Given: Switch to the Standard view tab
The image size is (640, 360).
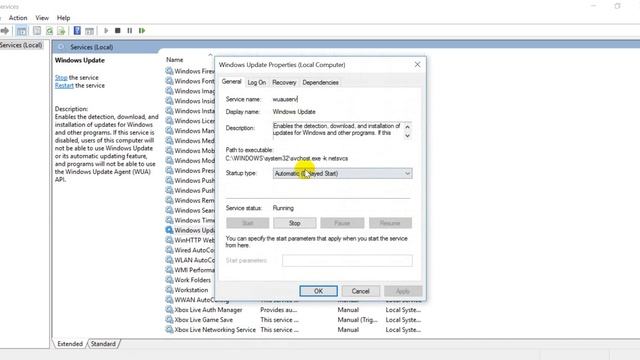Looking at the screenshot, I should (103, 344).
